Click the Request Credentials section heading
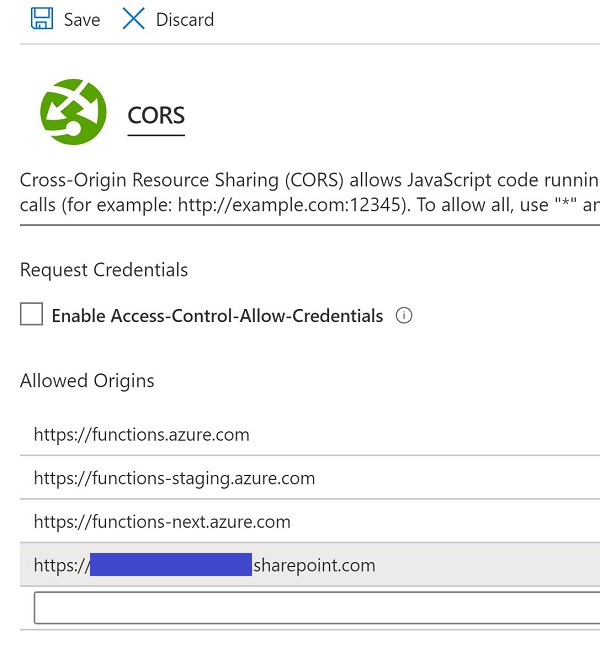This screenshot has height=647, width=600. tap(104, 270)
